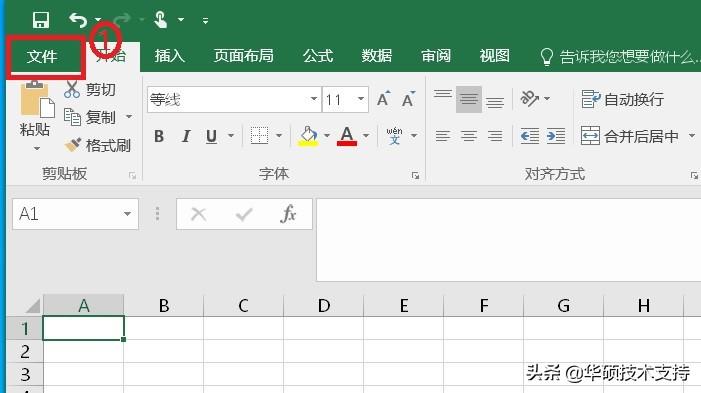The width and height of the screenshot is (701, 393).
Task: Apply cell borders icon
Action: (x=259, y=135)
